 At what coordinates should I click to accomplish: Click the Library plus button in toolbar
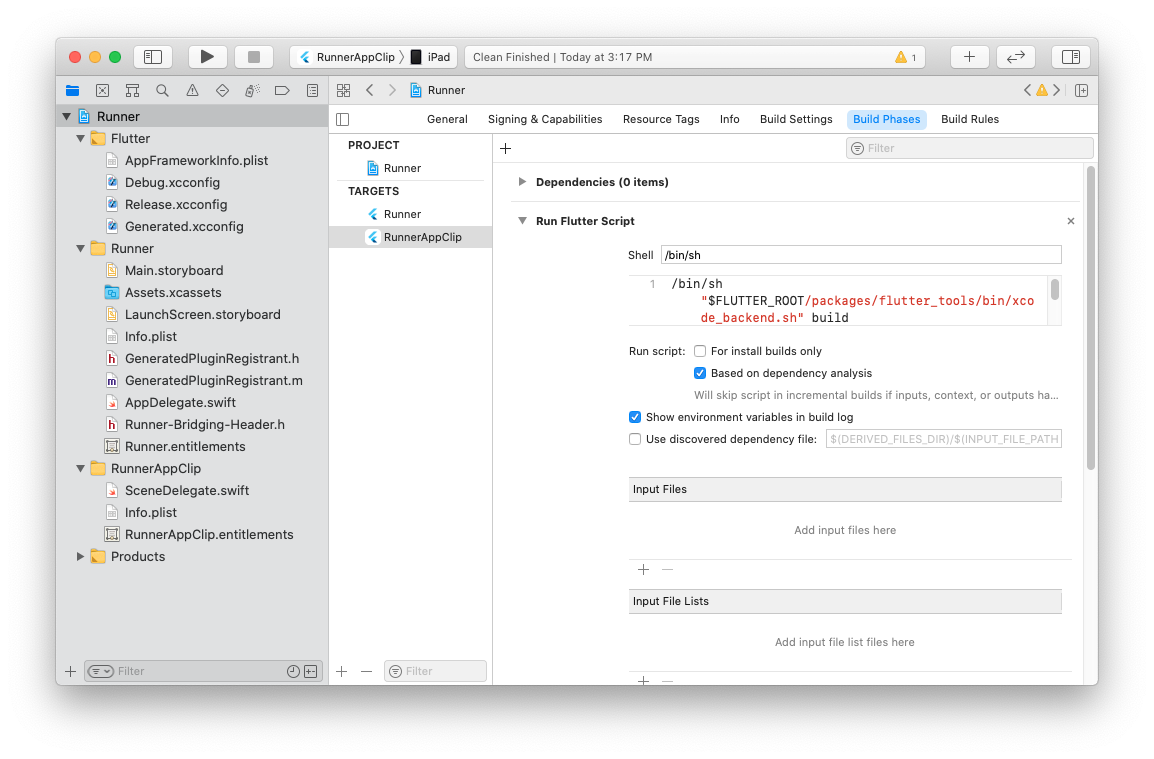point(969,57)
